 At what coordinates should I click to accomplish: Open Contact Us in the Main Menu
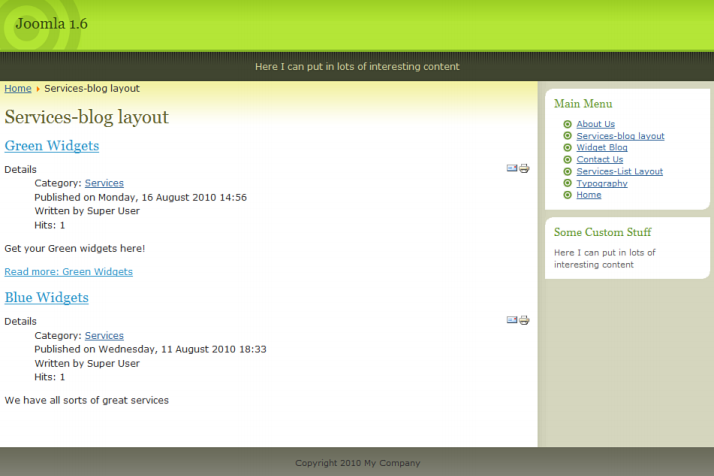coord(599,159)
